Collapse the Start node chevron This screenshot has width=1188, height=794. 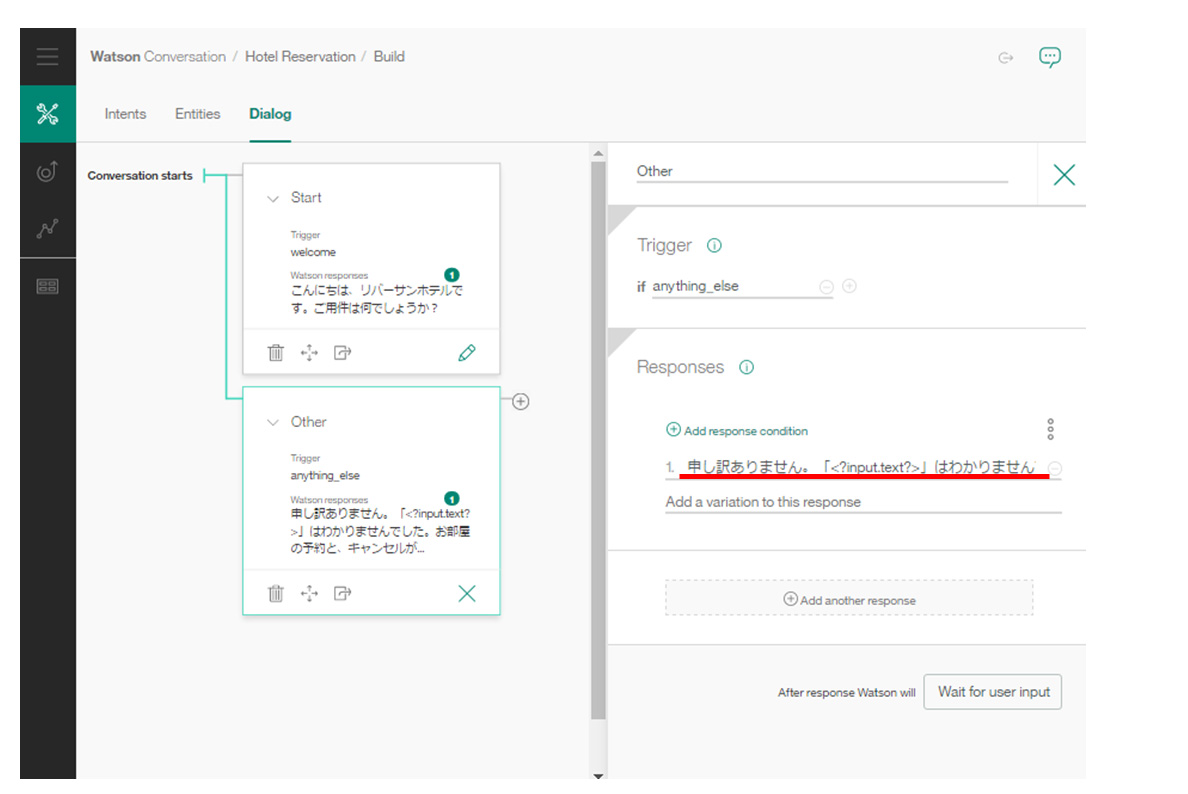point(273,198)
